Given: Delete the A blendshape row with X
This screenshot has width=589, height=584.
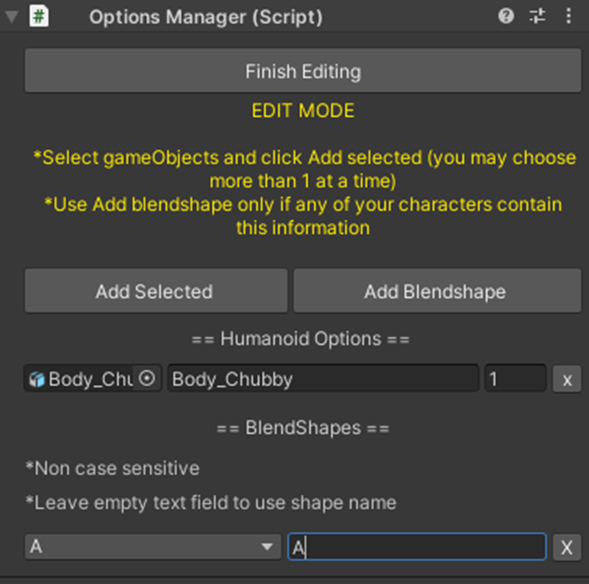Looking at the screenshot, I should (x=567, y=547).
